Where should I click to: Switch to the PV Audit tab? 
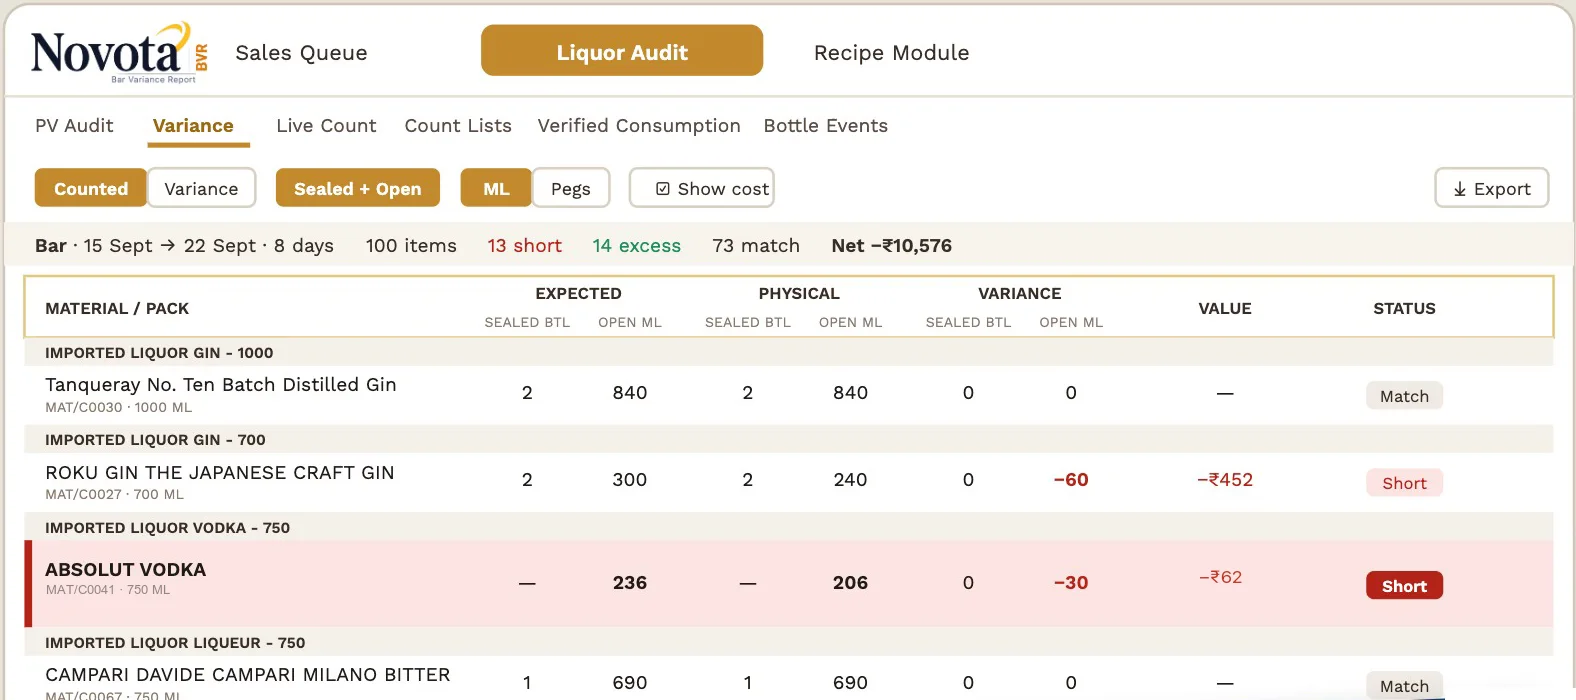tap(74, 126)
